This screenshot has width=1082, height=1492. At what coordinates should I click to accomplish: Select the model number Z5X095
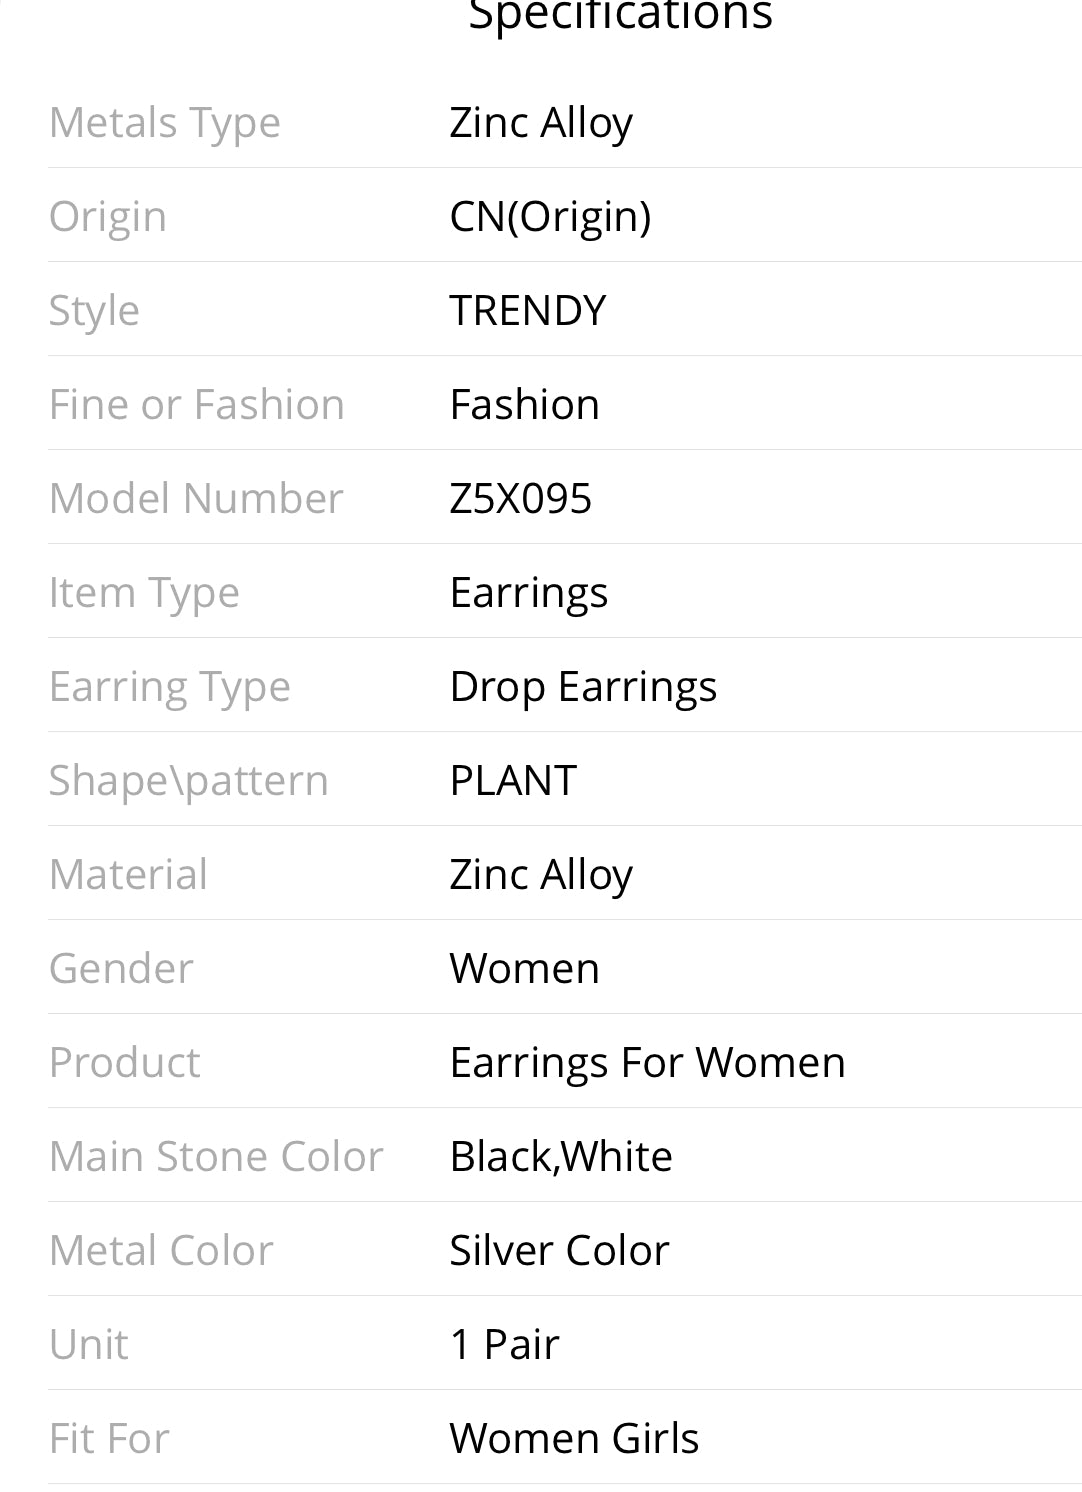[x=520, y=499]
